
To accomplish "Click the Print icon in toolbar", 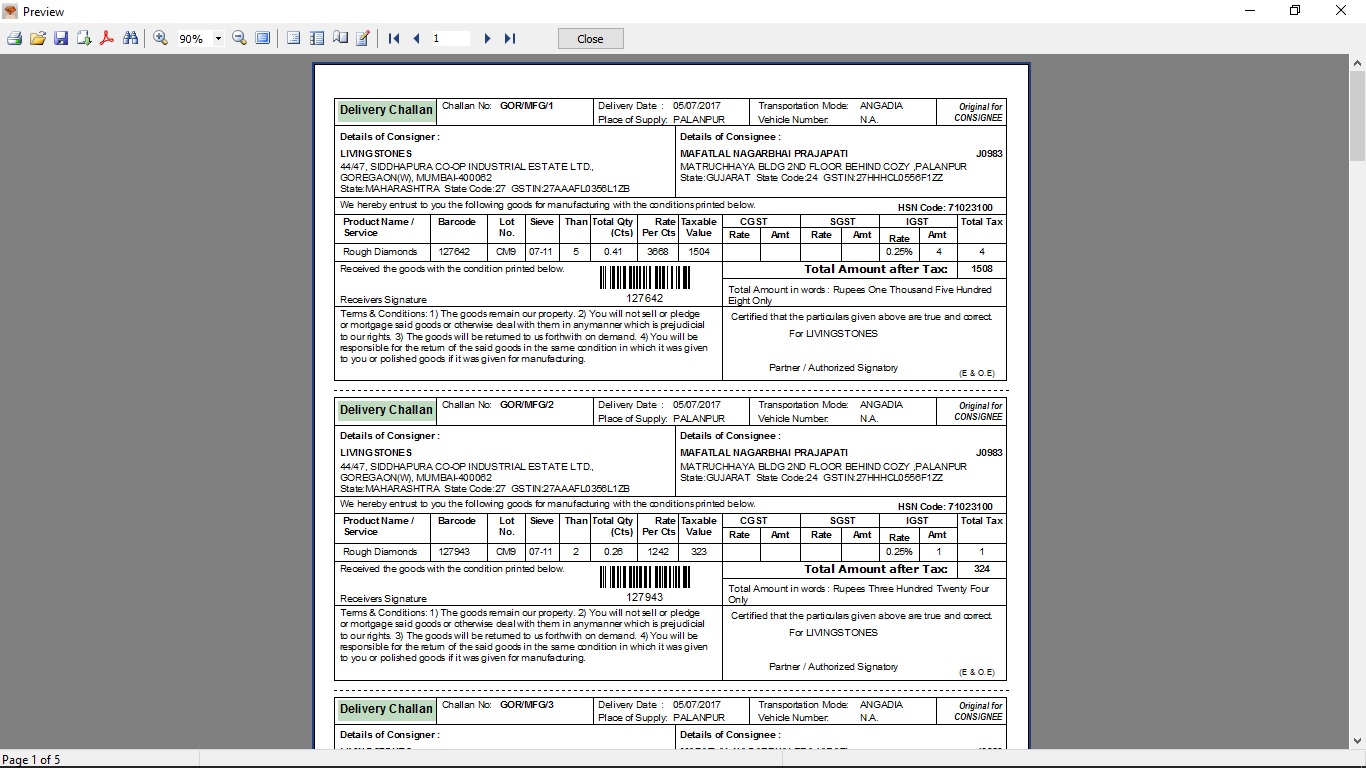I will [14, 38].
